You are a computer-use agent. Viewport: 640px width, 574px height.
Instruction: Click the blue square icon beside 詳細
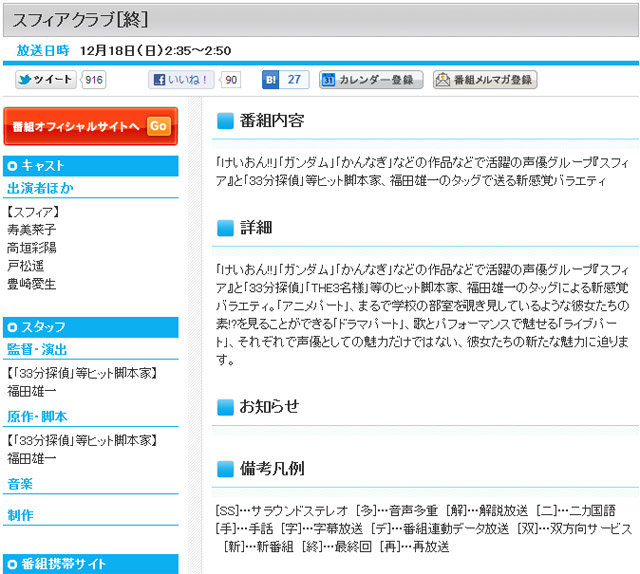[x=225, y=228]
